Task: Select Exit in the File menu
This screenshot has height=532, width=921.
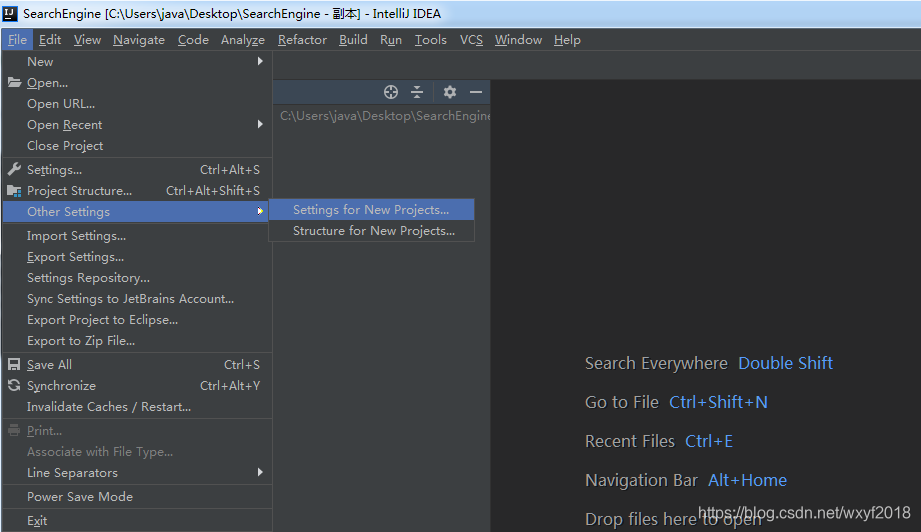Action: coord(137,521)
